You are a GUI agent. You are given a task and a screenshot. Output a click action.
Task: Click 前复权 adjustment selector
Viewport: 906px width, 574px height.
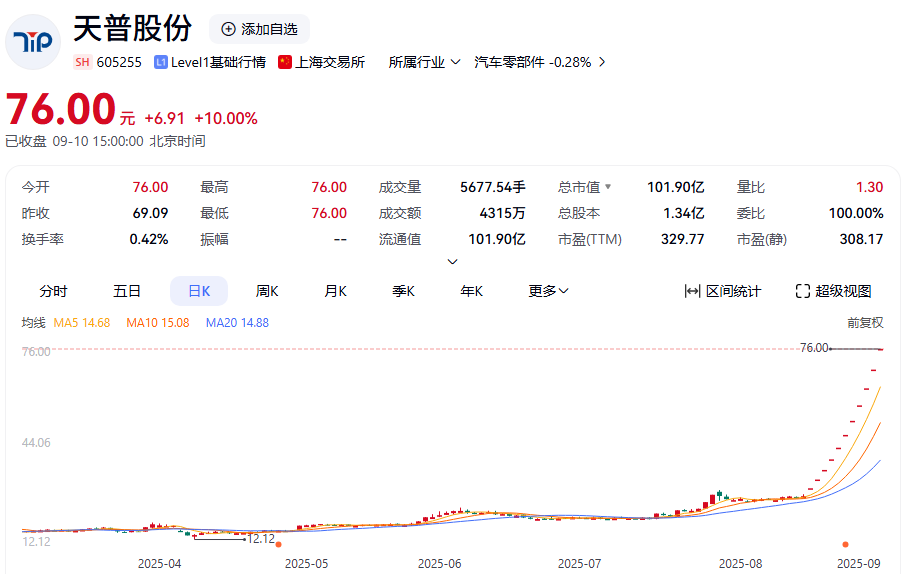[865, 323]
